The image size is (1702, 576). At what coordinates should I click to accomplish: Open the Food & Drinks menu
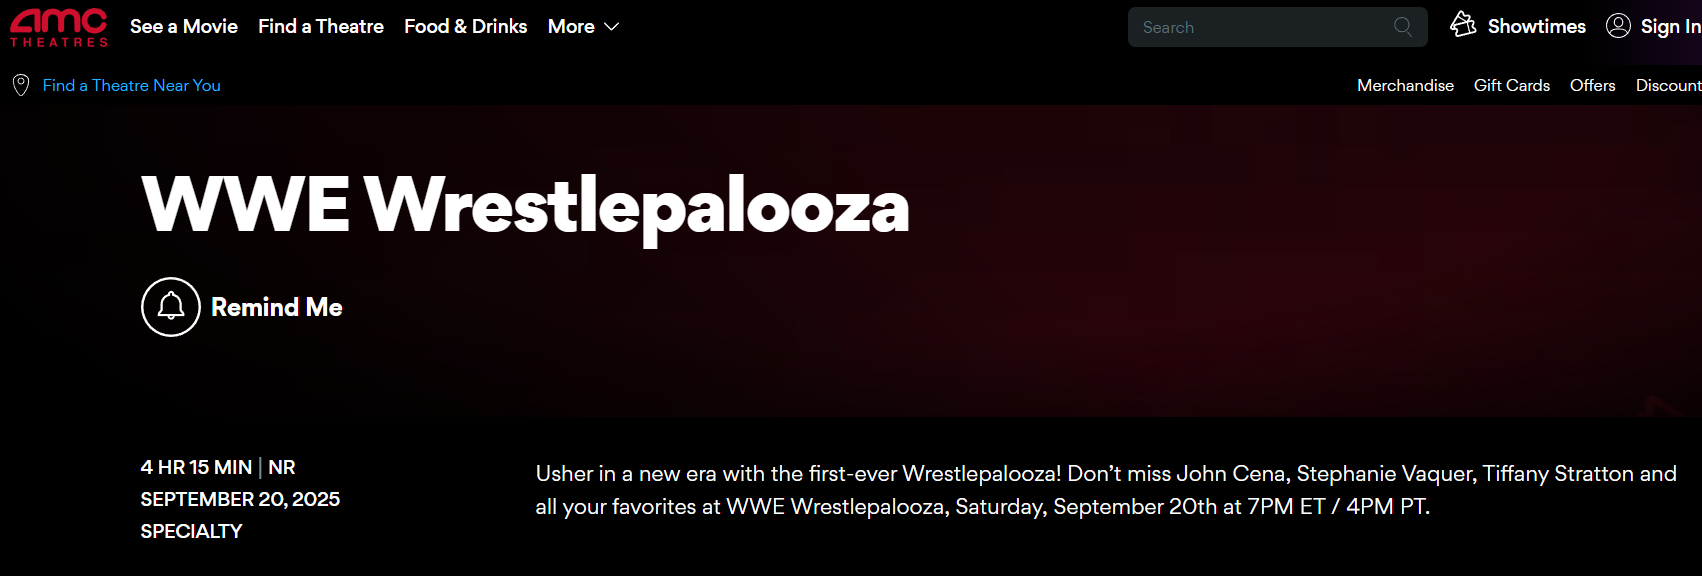pos(465,27)
